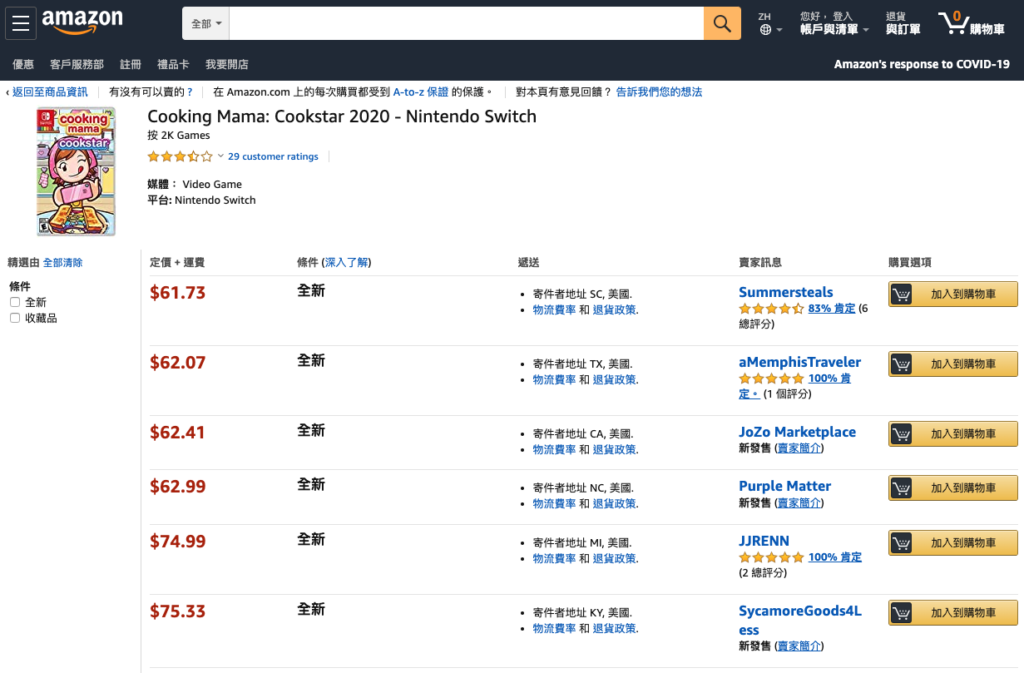This screenshot has height=673, width=1024.
Task: Open 物流費率 link for the $61.73 offer
Action: [x=554, y=309]
